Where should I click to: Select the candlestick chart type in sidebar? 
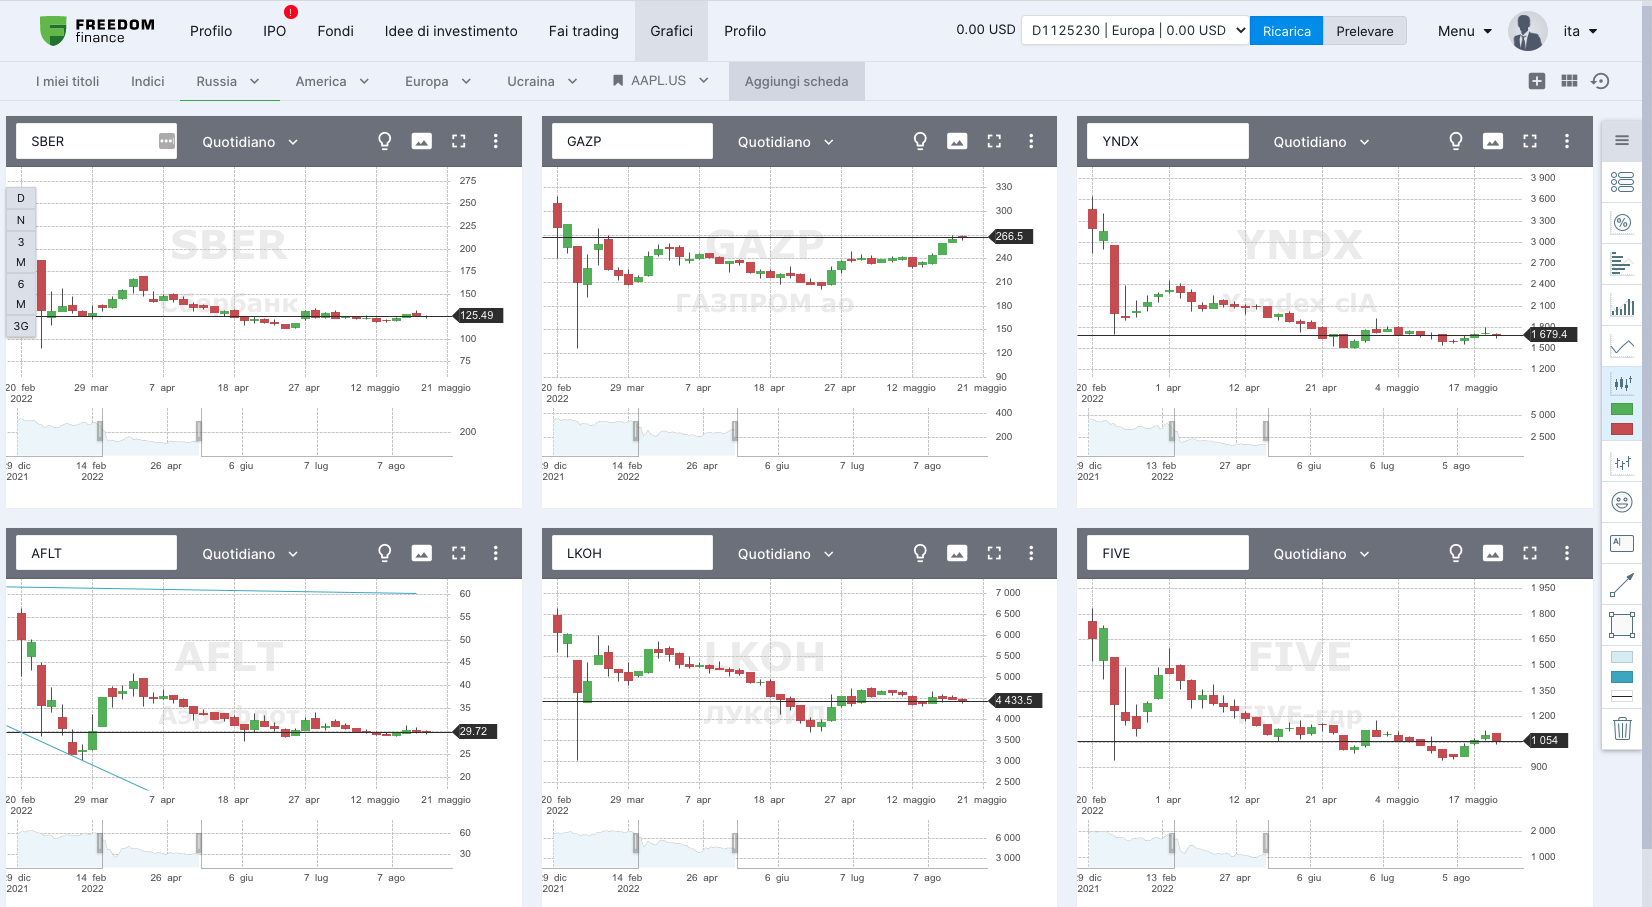point(1622,383)
